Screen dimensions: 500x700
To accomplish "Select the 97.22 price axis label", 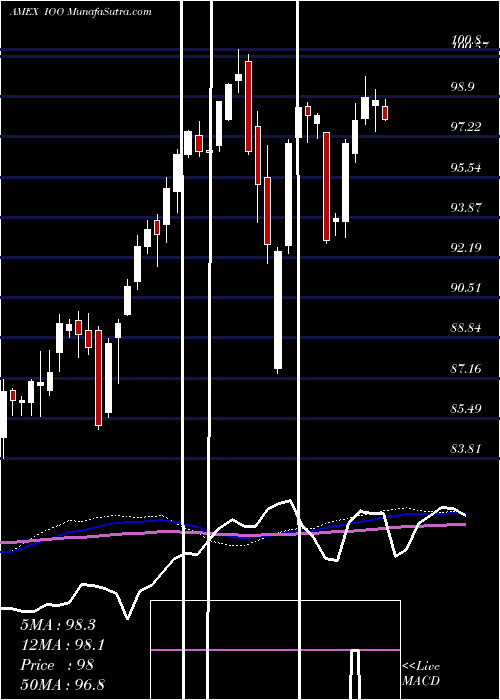I will click(466, 127).
